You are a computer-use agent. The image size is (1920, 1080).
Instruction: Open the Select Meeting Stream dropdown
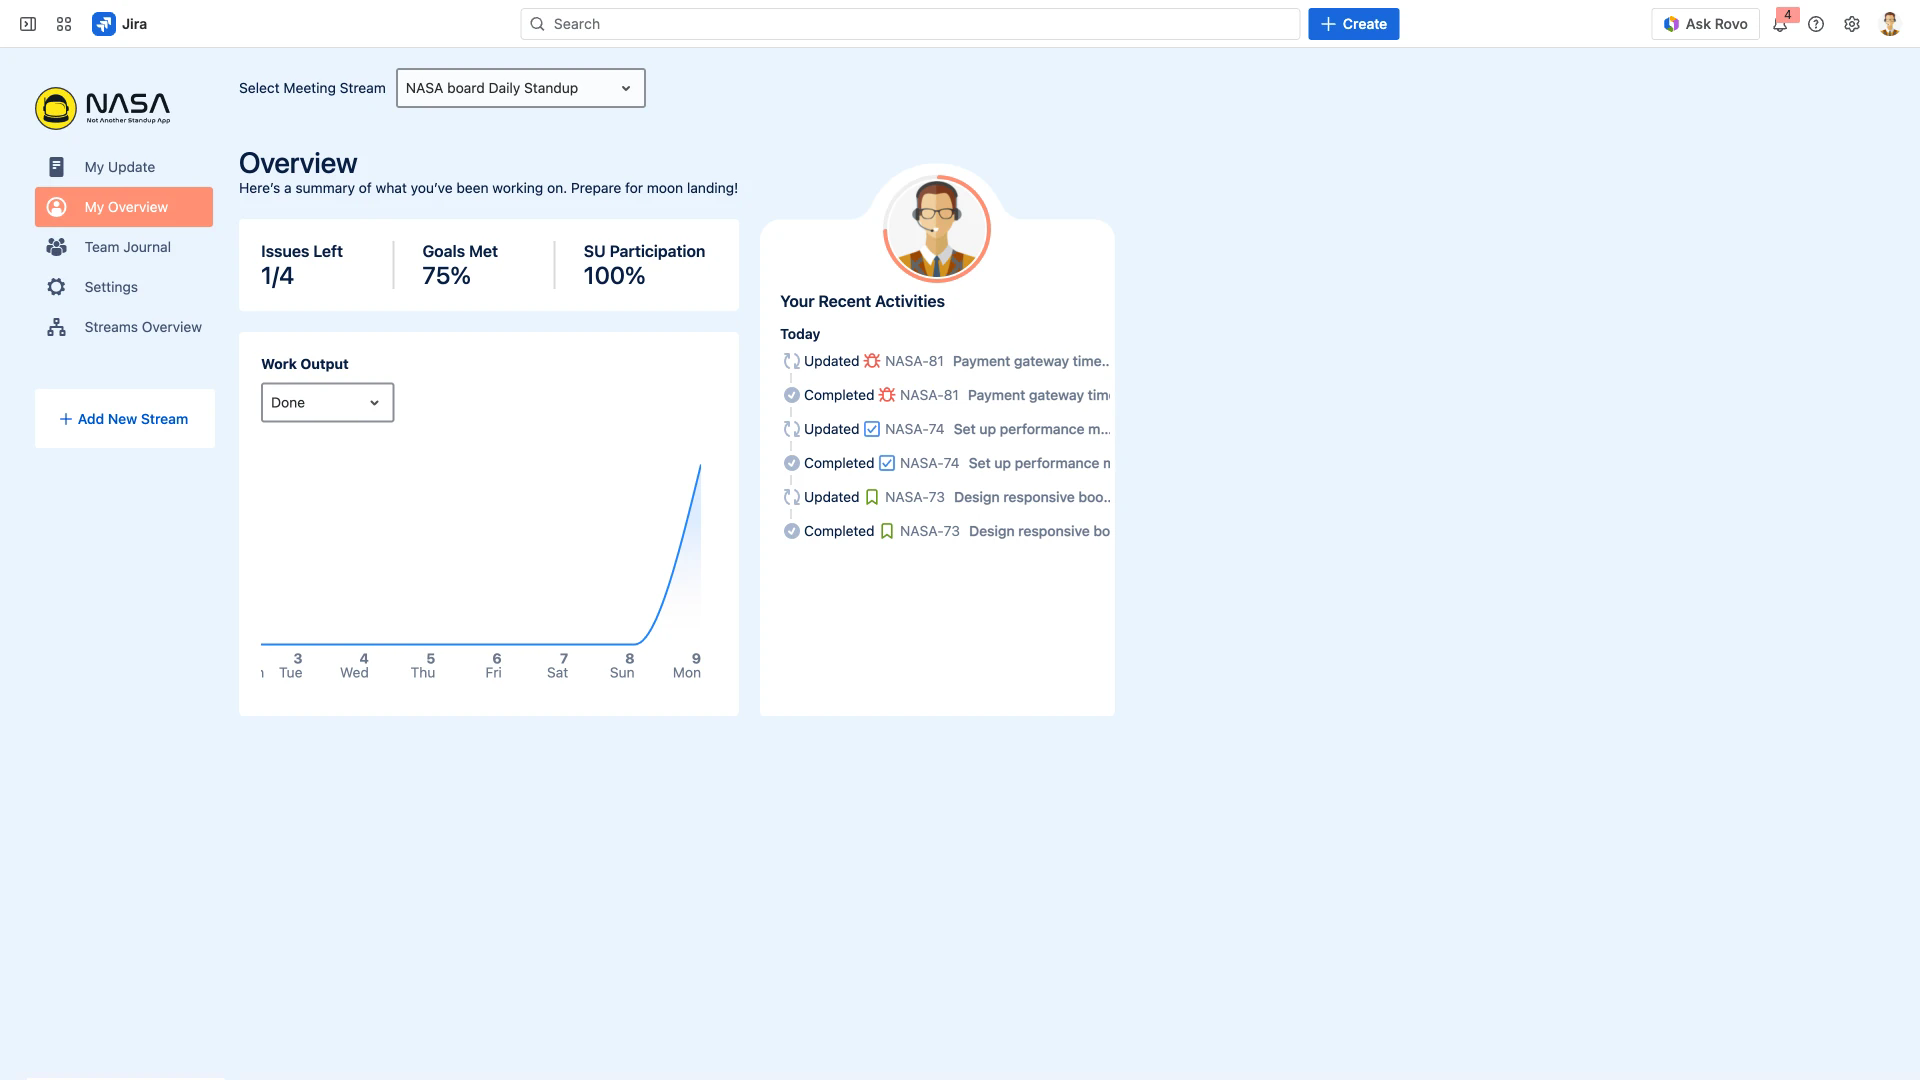pyautogui.click(x=519, y=88)
